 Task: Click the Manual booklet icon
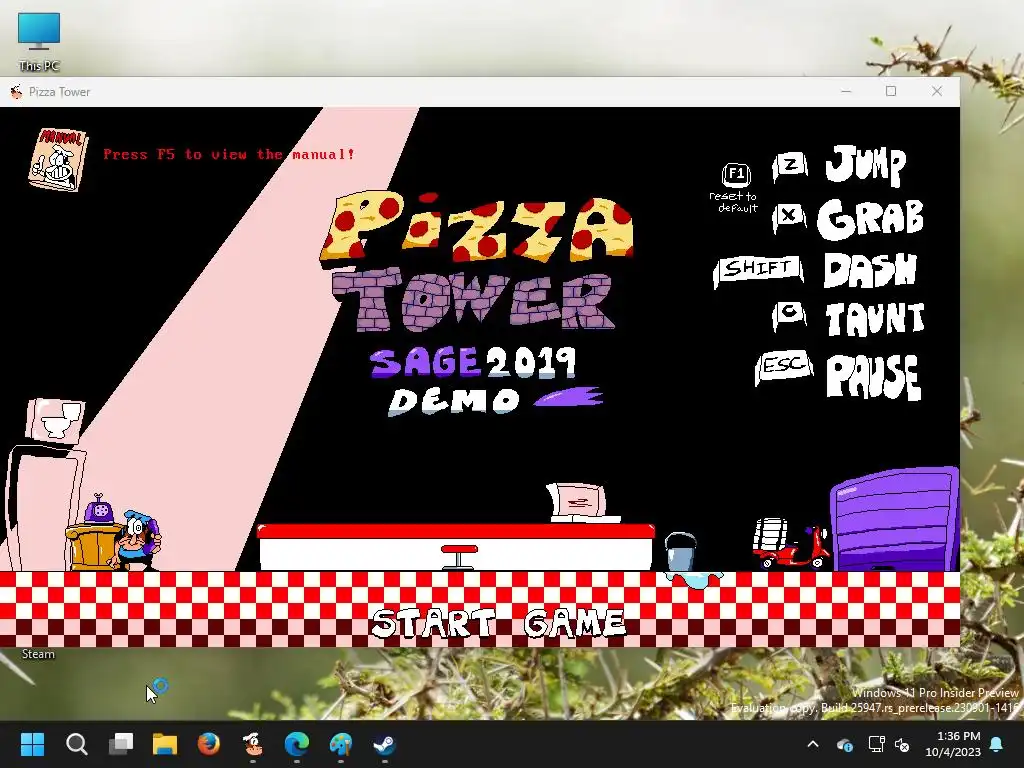(57, 159)
